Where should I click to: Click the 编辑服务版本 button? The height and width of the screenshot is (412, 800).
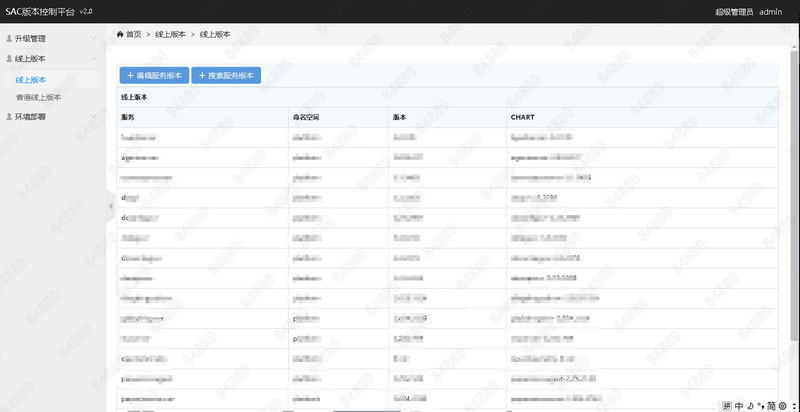(x=155, y=75)
